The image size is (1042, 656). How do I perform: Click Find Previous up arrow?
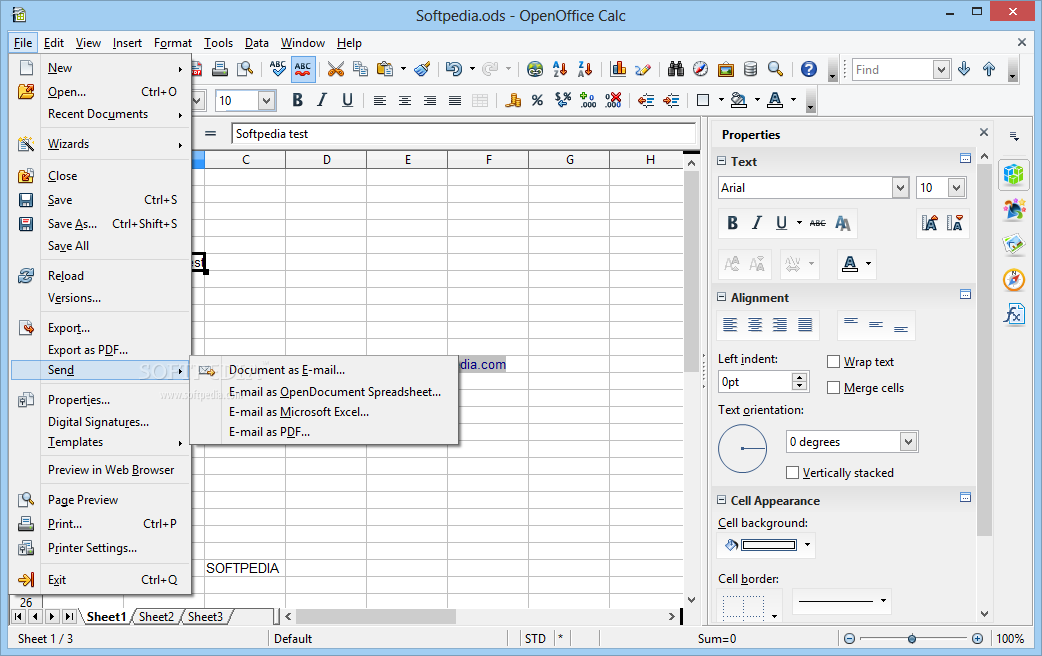tap(989, 69)
